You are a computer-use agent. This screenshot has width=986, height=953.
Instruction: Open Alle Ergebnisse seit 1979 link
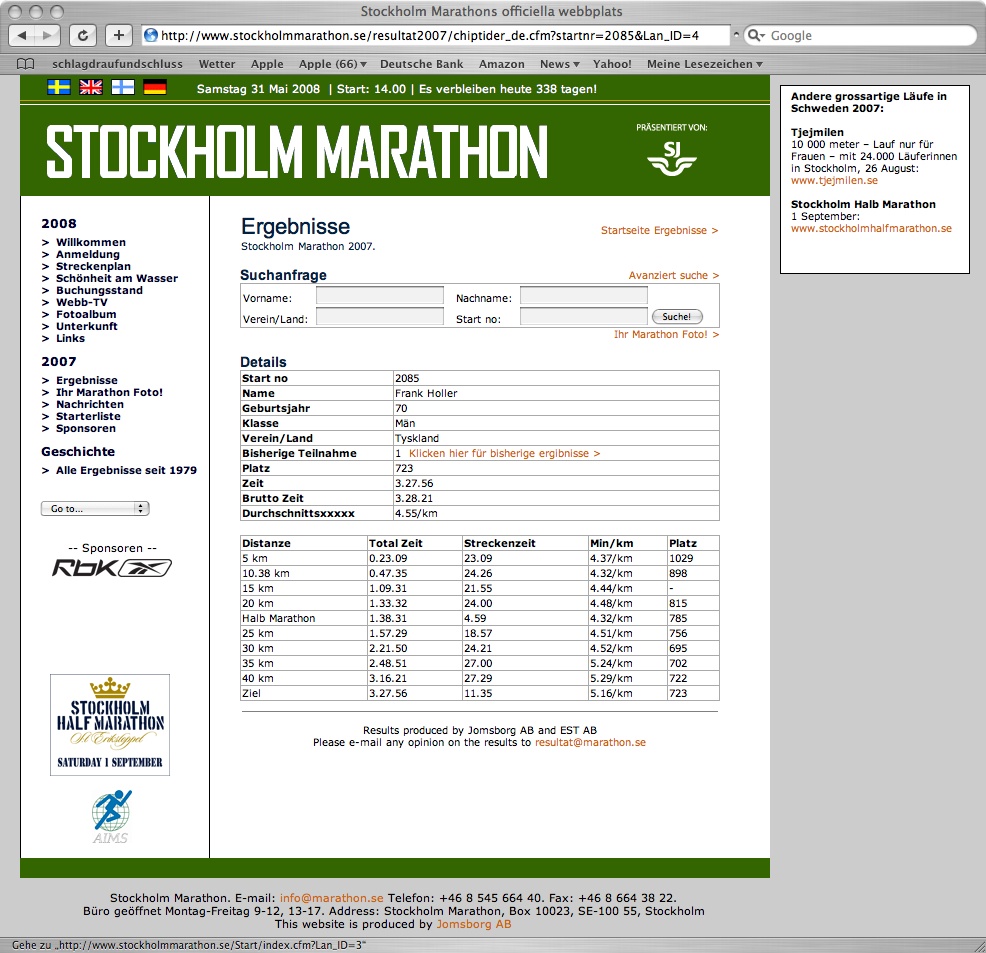(x=126, y=470)
